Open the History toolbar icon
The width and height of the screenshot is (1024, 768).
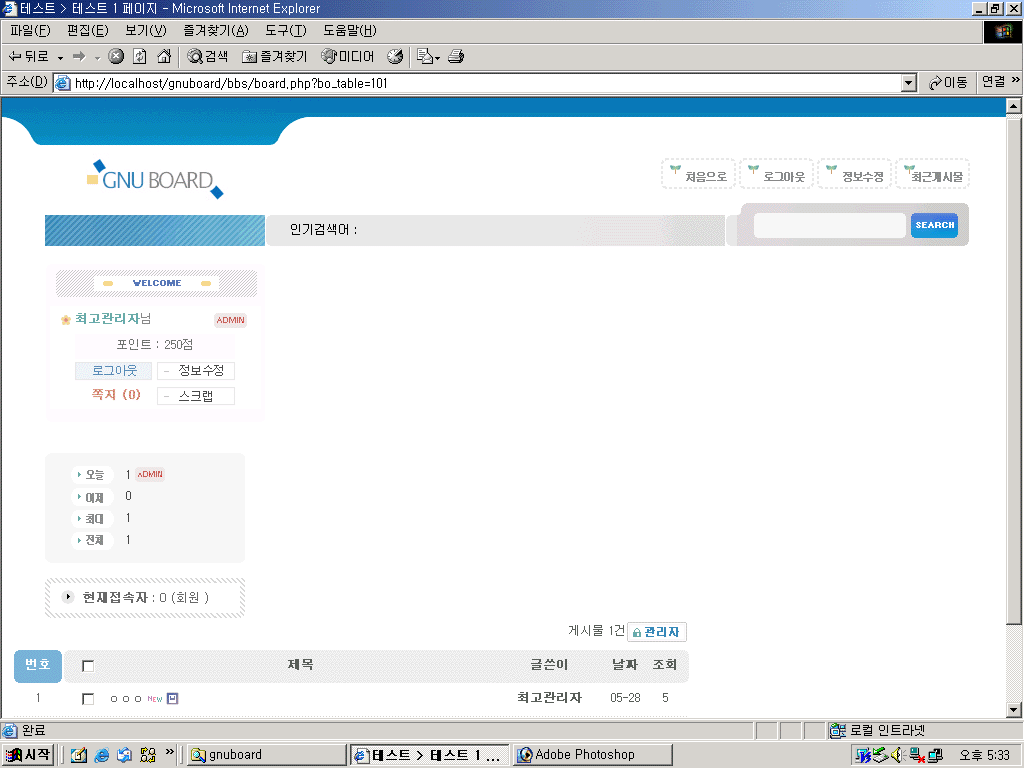(395, 57)
